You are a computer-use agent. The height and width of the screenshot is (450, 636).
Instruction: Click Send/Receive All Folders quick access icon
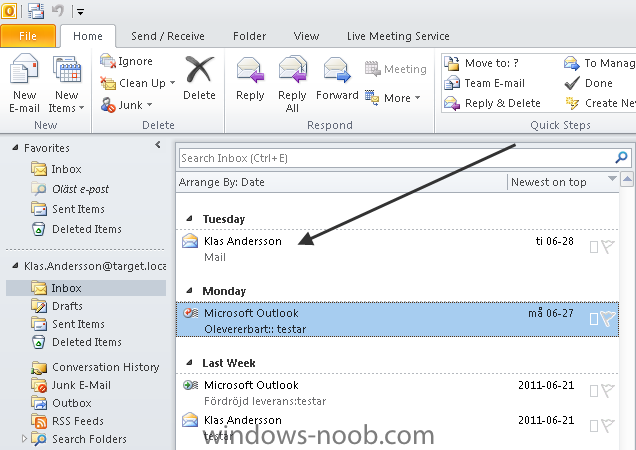point(36,11)
